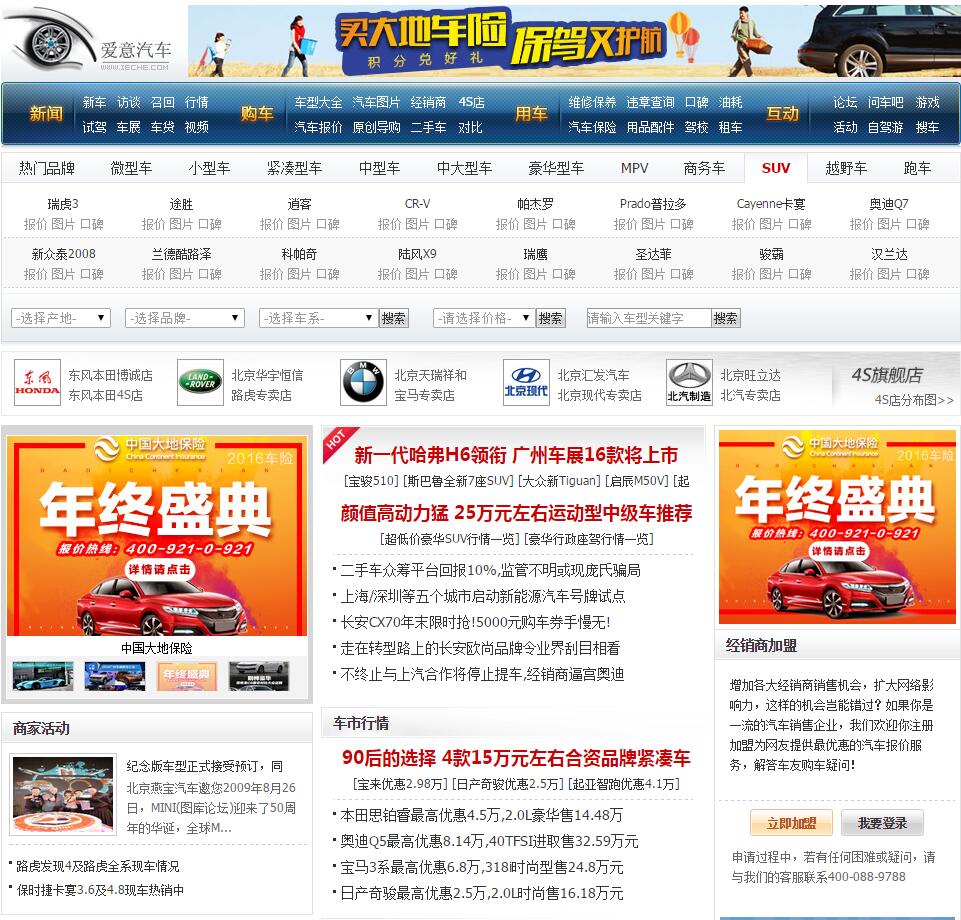
Task: Open the 买大地车险 top banner ad
Action: point(574,41)
